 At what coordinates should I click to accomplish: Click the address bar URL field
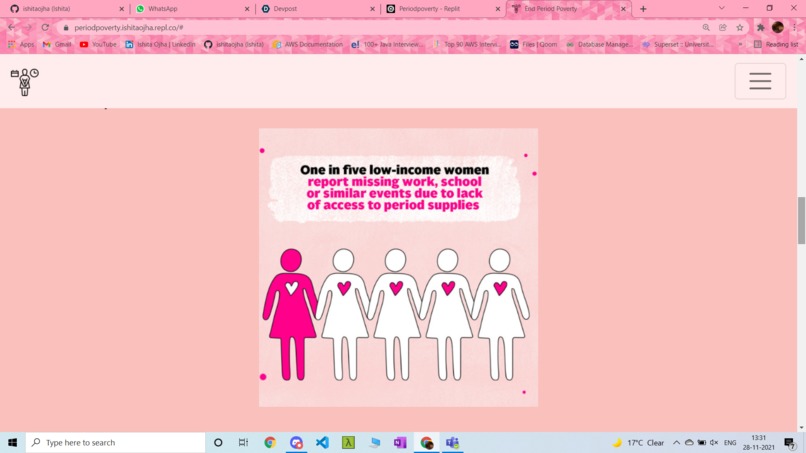(x=380, y=27)
